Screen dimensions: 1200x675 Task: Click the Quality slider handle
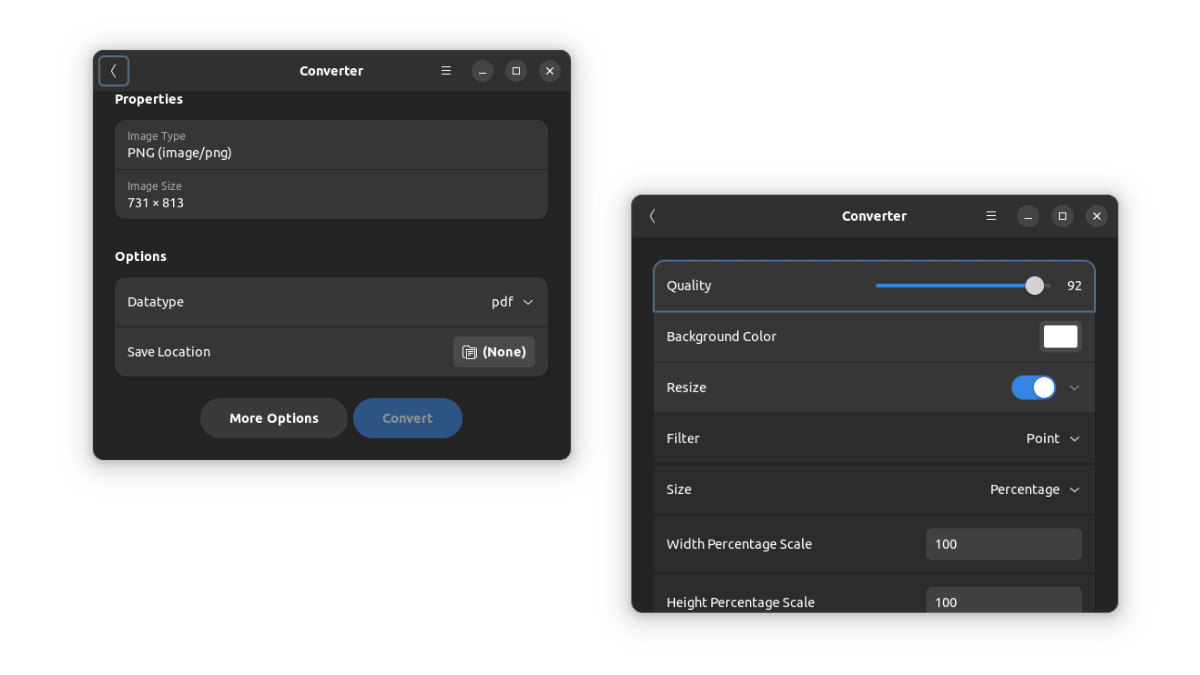pyautogui.click(x=1035, y=286)
